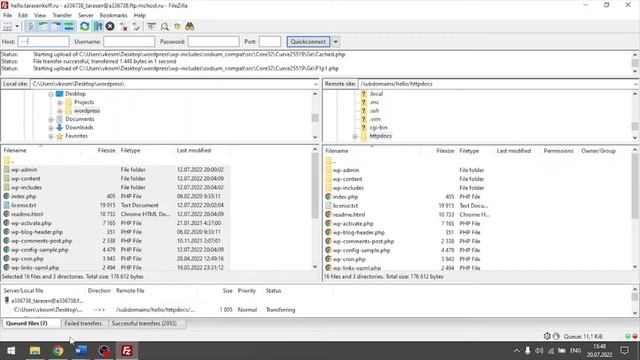Screen dimensions: 640x360
Task: Cancel the current operation
Action: (x=110, y=27)
